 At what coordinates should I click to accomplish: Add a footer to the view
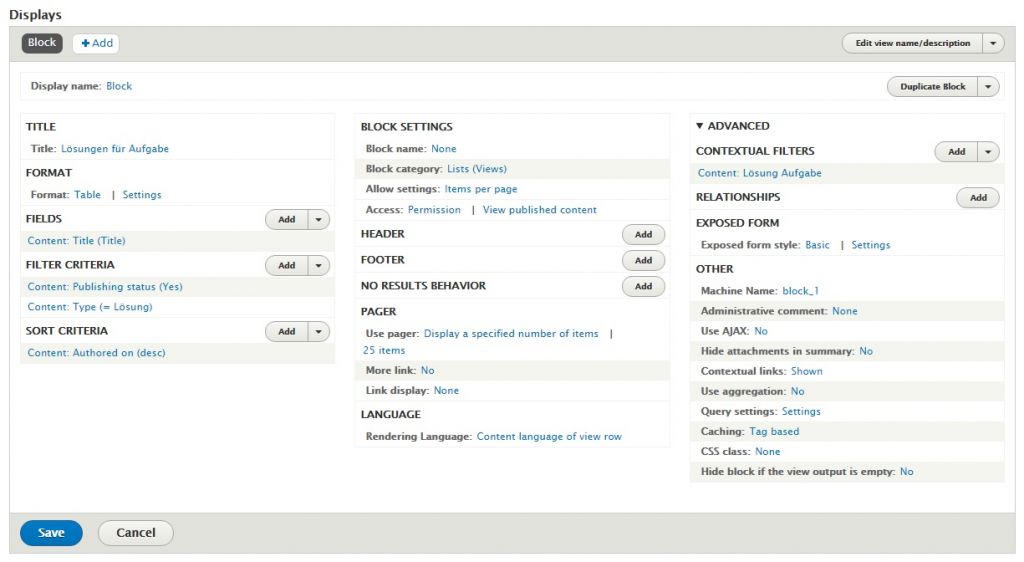click(x=643, y=260)
